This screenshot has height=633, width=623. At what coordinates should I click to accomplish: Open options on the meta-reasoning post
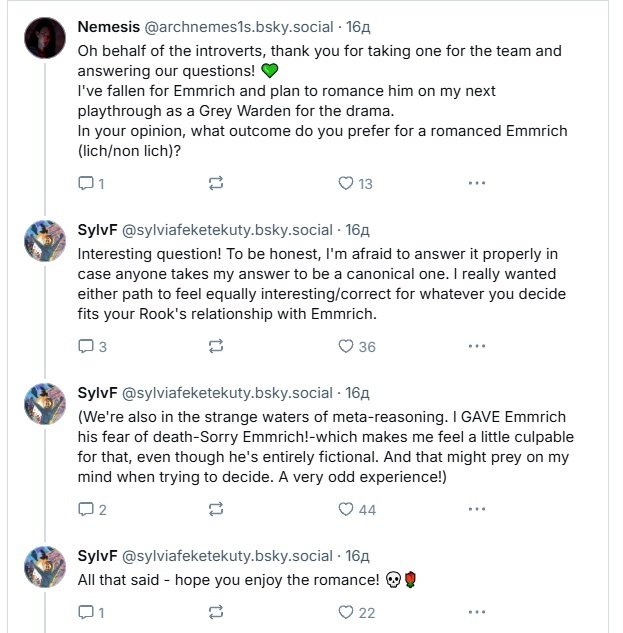click(477, 509)
